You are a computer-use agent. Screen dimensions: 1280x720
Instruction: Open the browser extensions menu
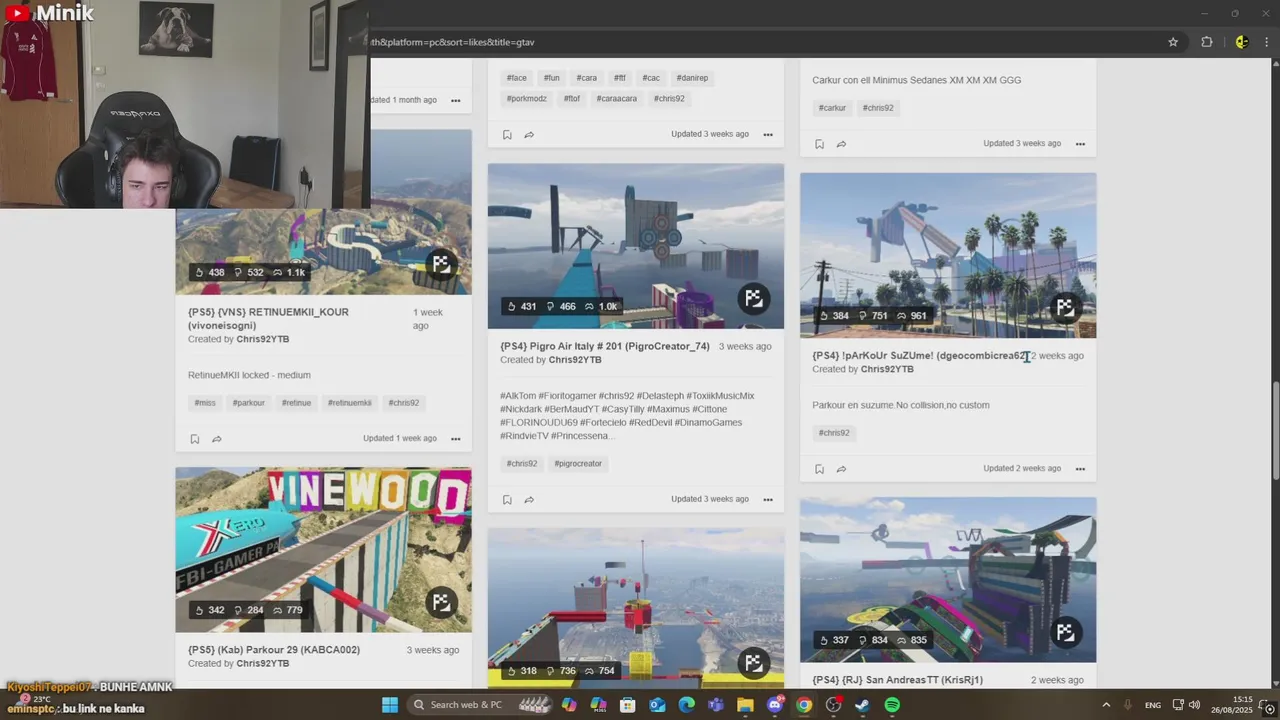click(x=1207, y=42)
